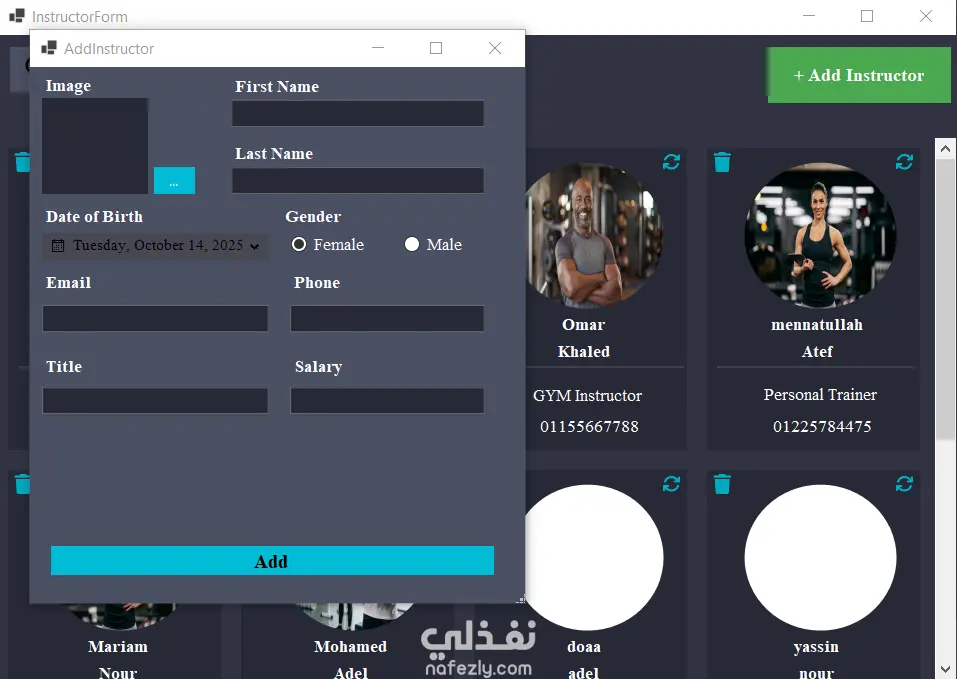Screen dimensions: 957x679
Task: Click the scrollbar up arrow
Action: [x=945, y=148]
